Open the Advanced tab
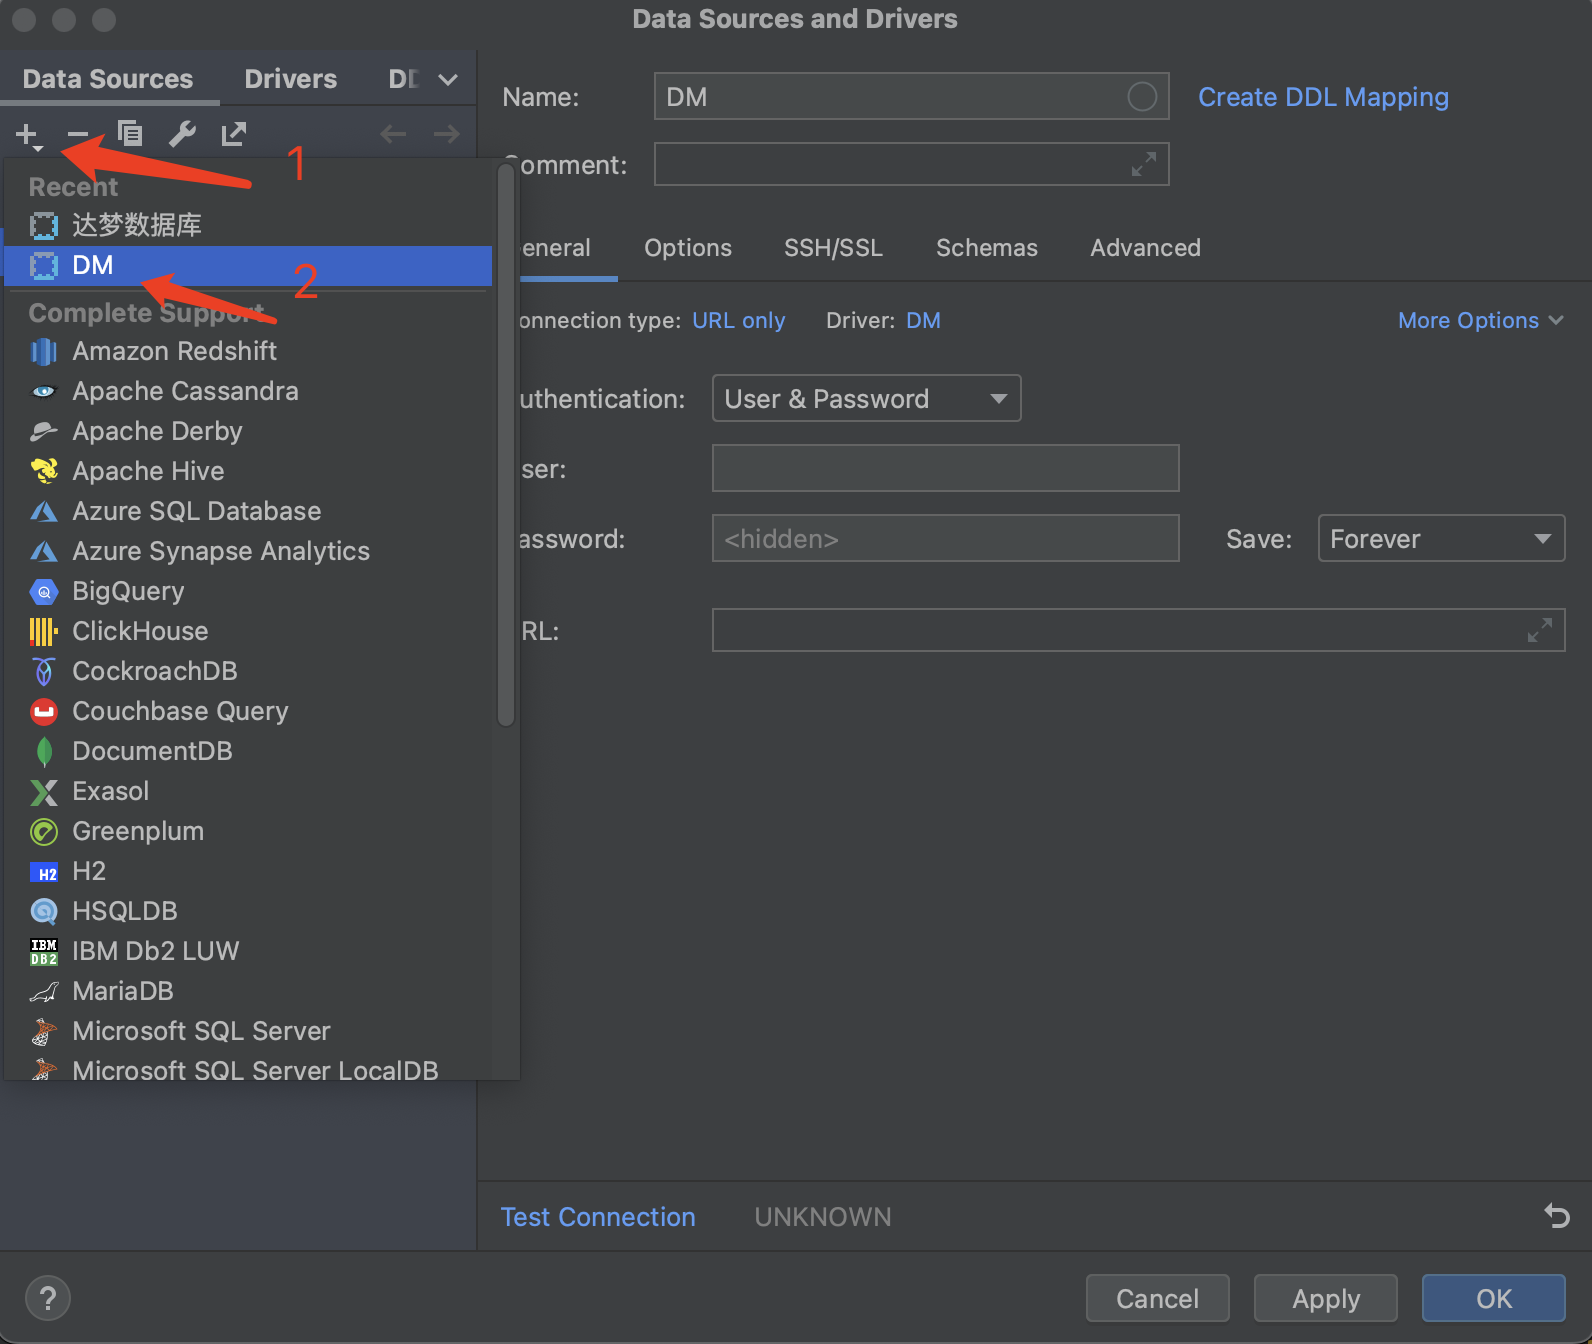1592x1344 pixels. click(x=1146, y=248)
